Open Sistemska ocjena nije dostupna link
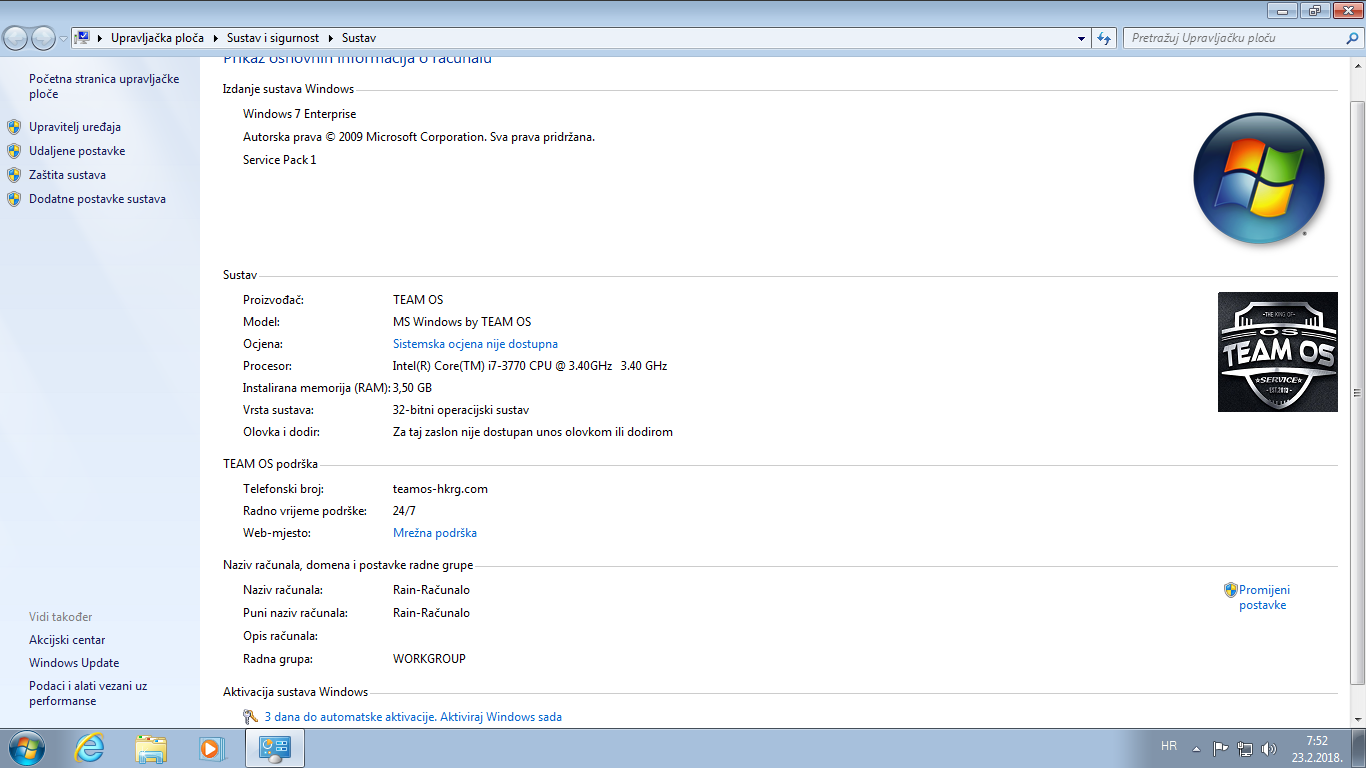The height and width of the screenshot is (768, 1366). click(475, 344)
